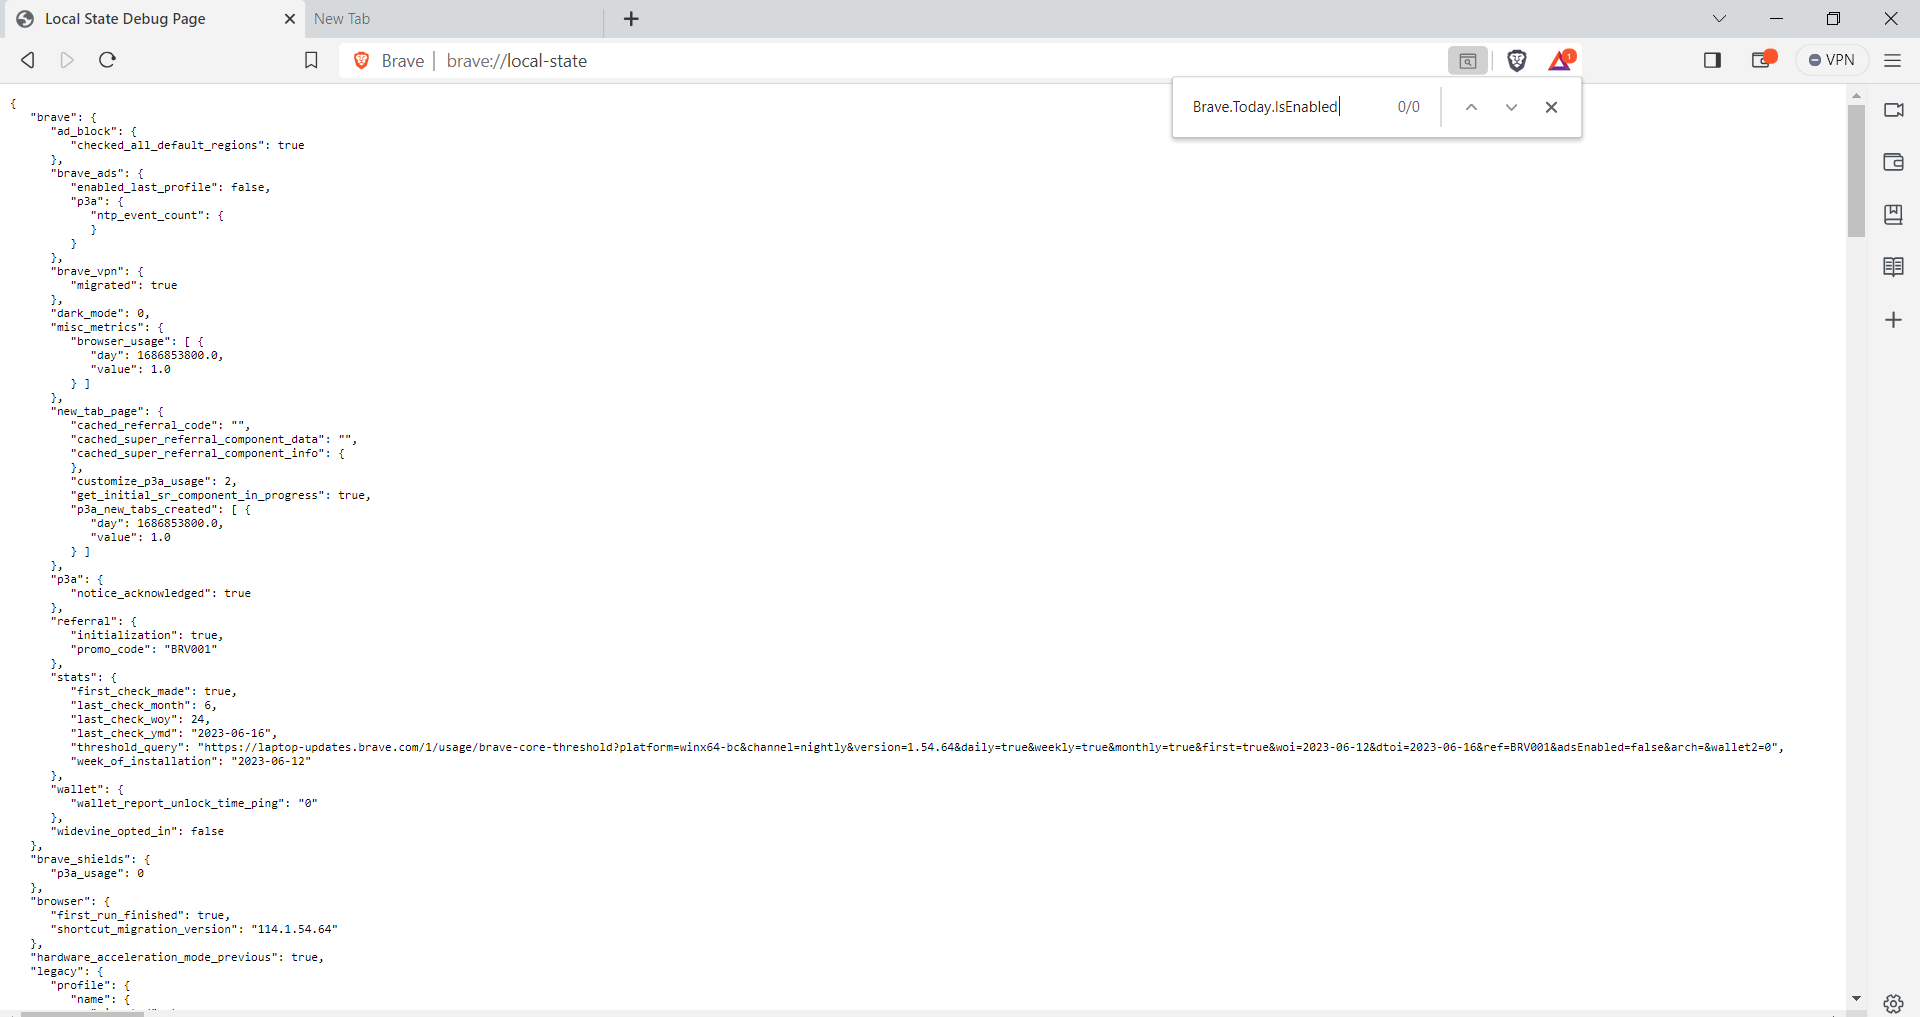Toggle the Brave VPN connection

pyautogui.click(x=1832, y=59)
